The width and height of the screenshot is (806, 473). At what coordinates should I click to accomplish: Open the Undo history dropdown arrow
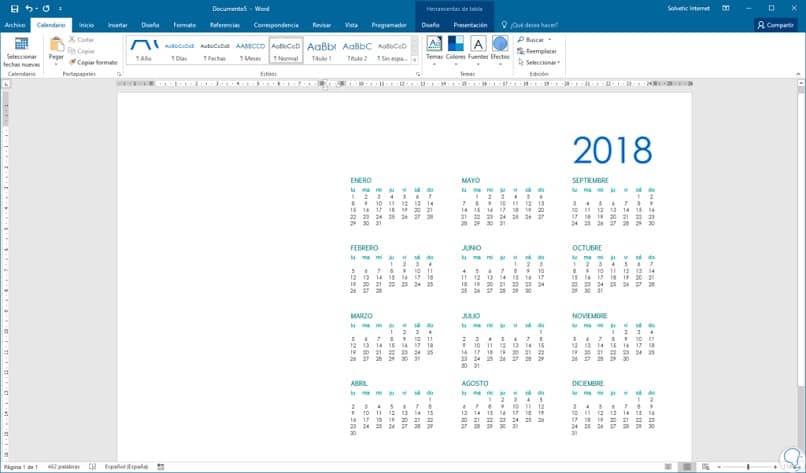(x=36, y=9)
